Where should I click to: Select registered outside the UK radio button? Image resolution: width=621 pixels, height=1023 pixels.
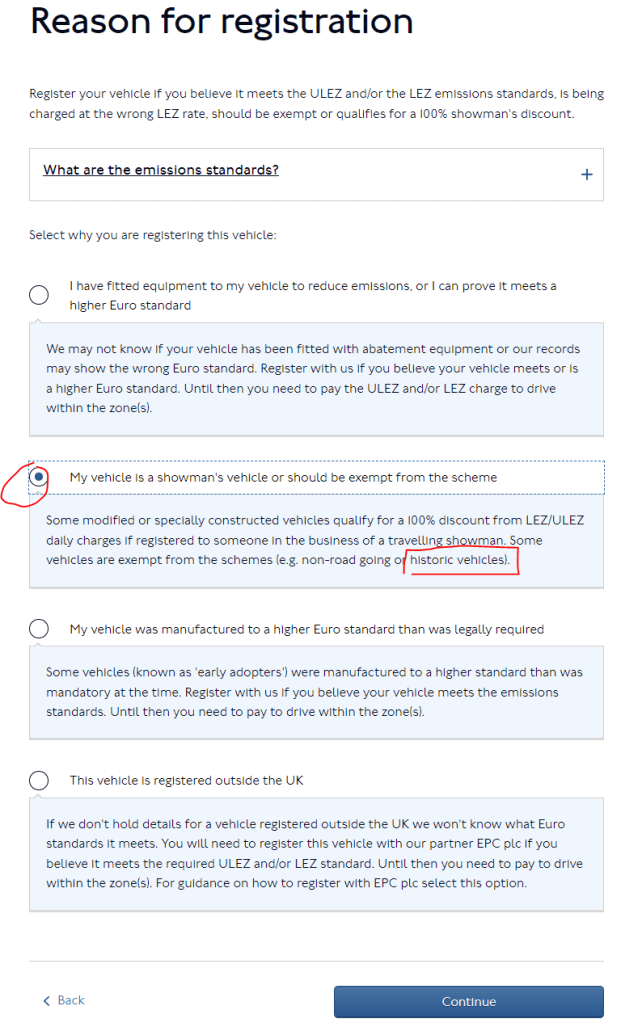[39, 780]
